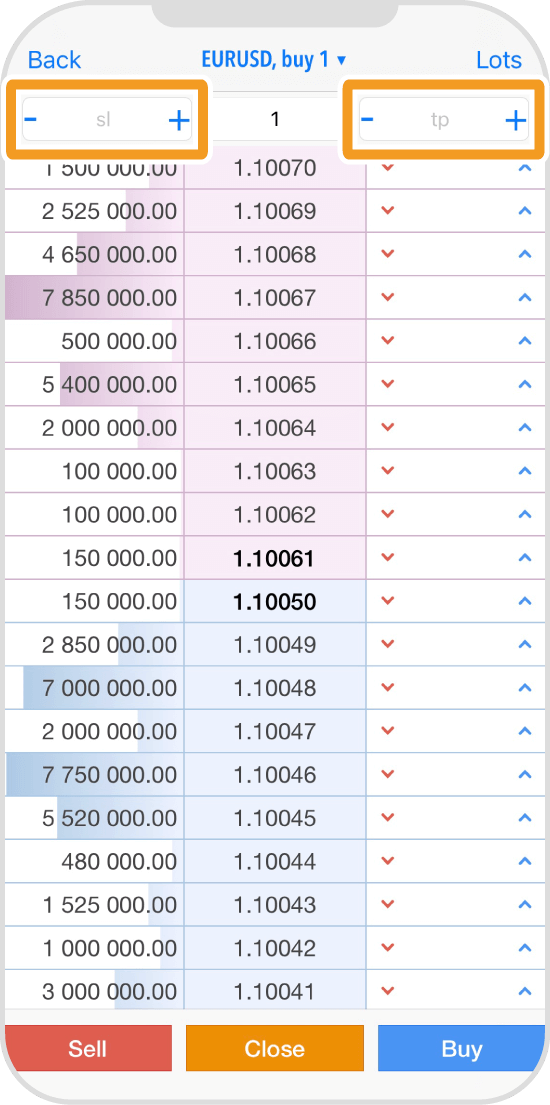
Task: Select the bold ask price 1.10061
Action: (x=275, y=559)
